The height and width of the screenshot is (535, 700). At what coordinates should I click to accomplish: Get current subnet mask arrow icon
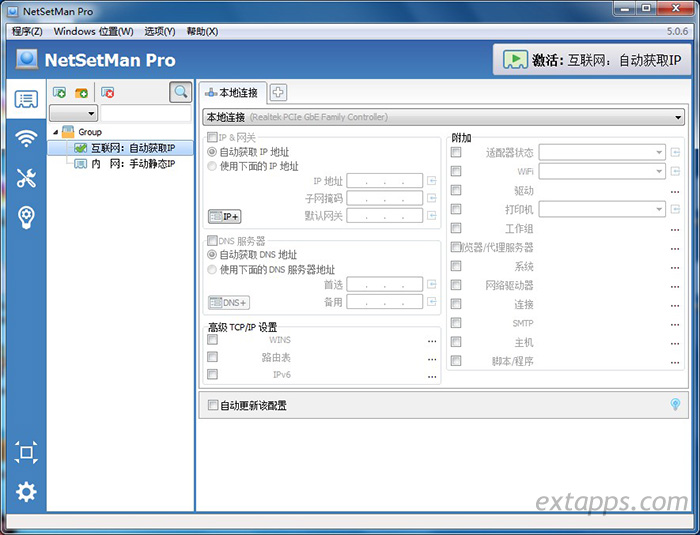click(431, 198)
